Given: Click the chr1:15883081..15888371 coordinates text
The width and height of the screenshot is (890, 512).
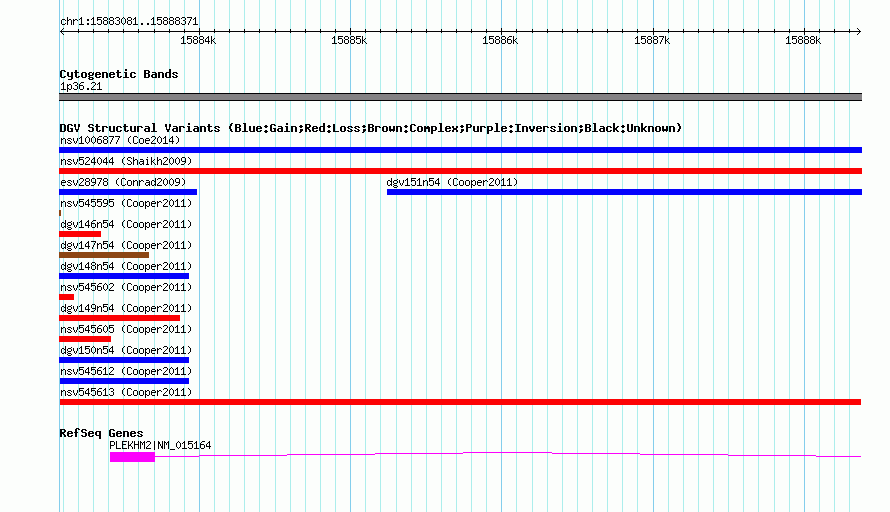Looking at the screenshot, I should coord(129,22).
